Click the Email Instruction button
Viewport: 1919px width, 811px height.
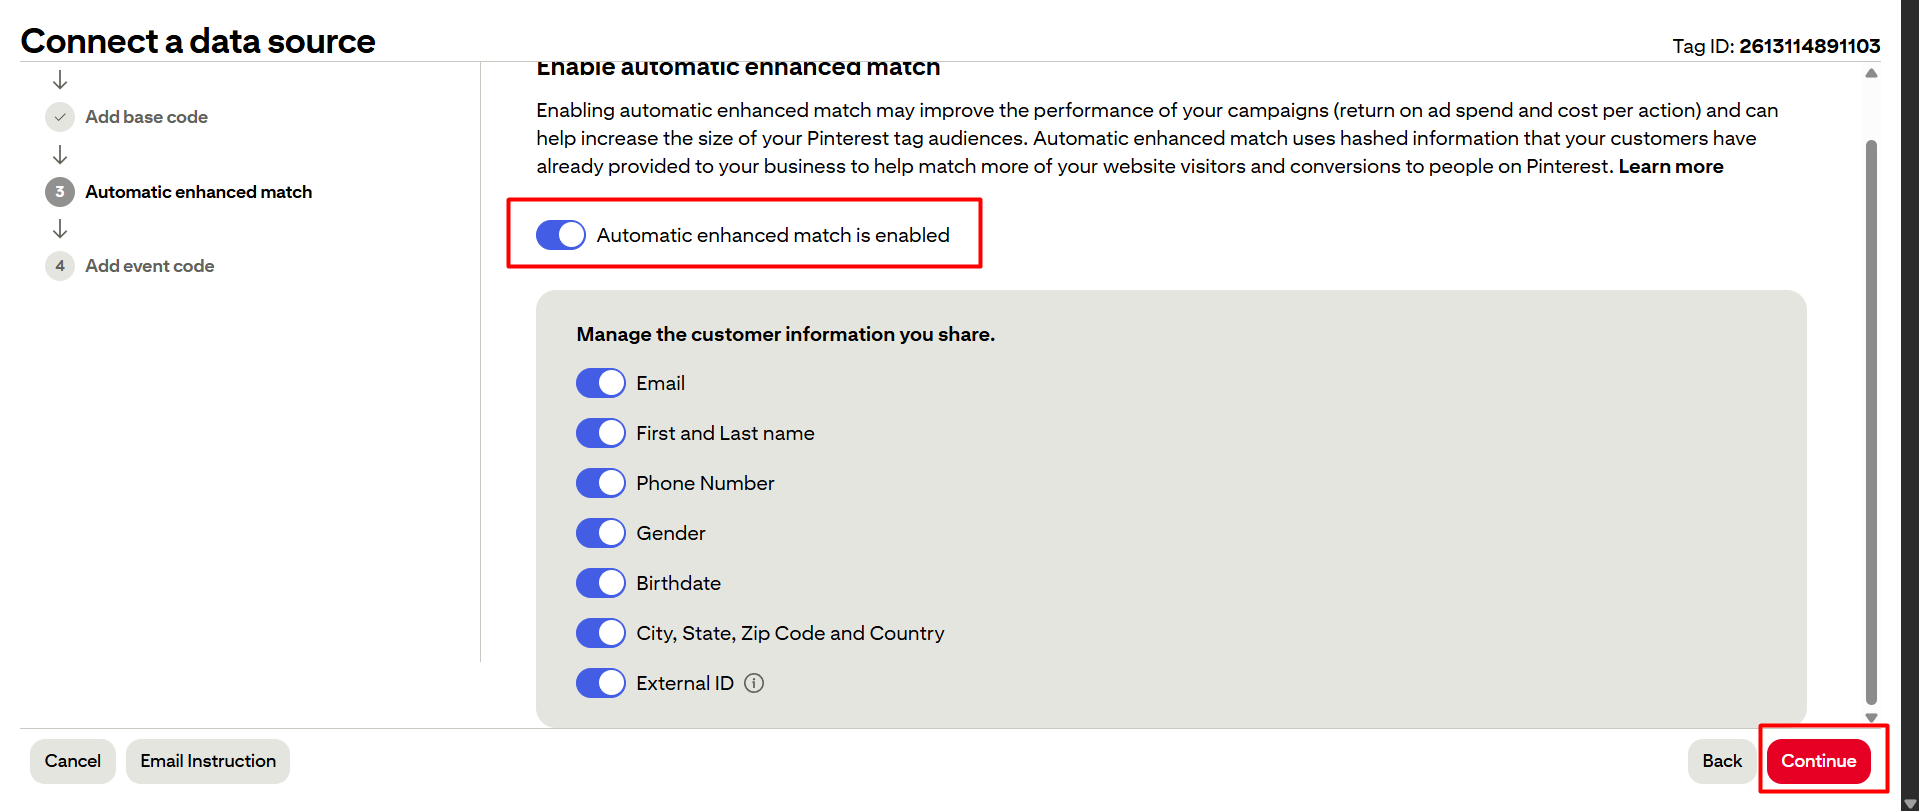click(208, 761)
